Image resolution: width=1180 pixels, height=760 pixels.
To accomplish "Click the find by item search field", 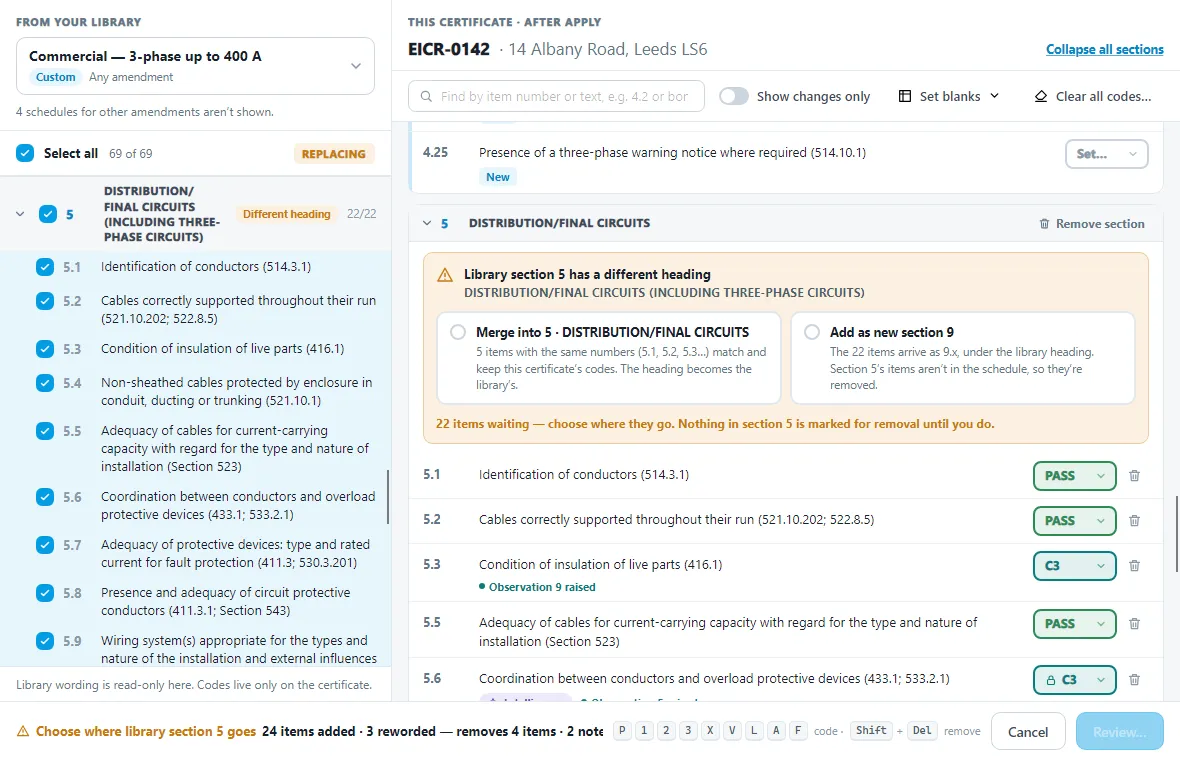I will 556,96.
